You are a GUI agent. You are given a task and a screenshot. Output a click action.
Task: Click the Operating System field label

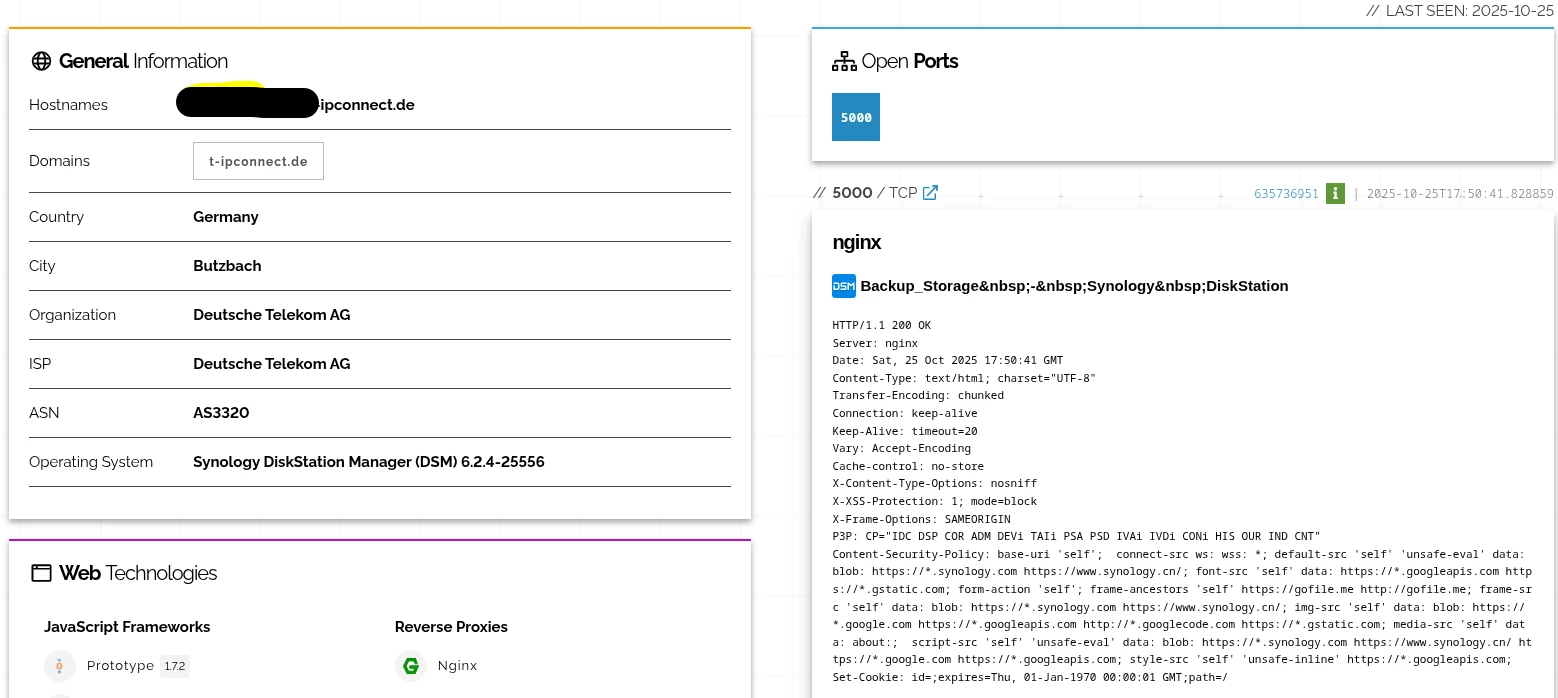pos(91,462)
